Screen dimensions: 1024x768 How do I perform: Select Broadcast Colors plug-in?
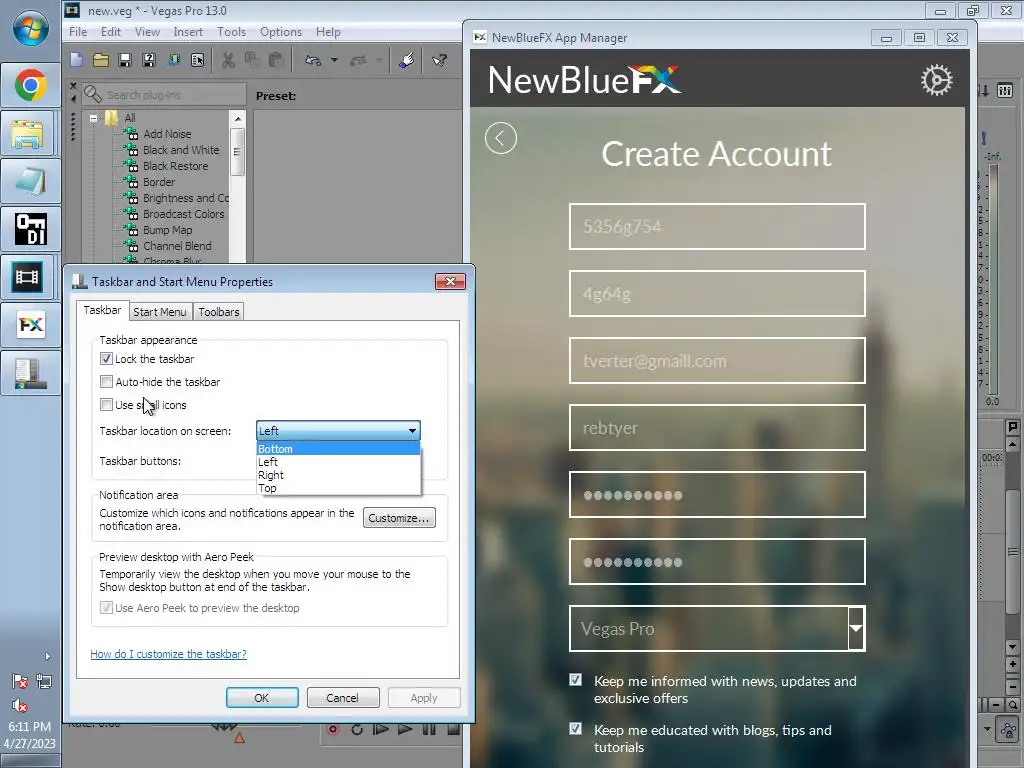coord(183,214)
